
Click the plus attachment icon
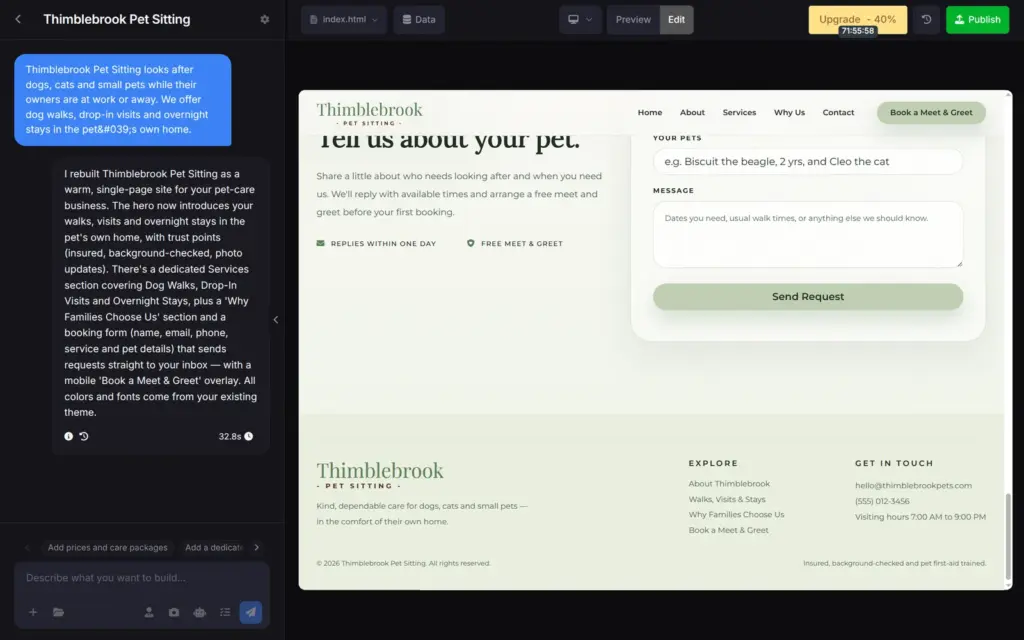point(33,612)
